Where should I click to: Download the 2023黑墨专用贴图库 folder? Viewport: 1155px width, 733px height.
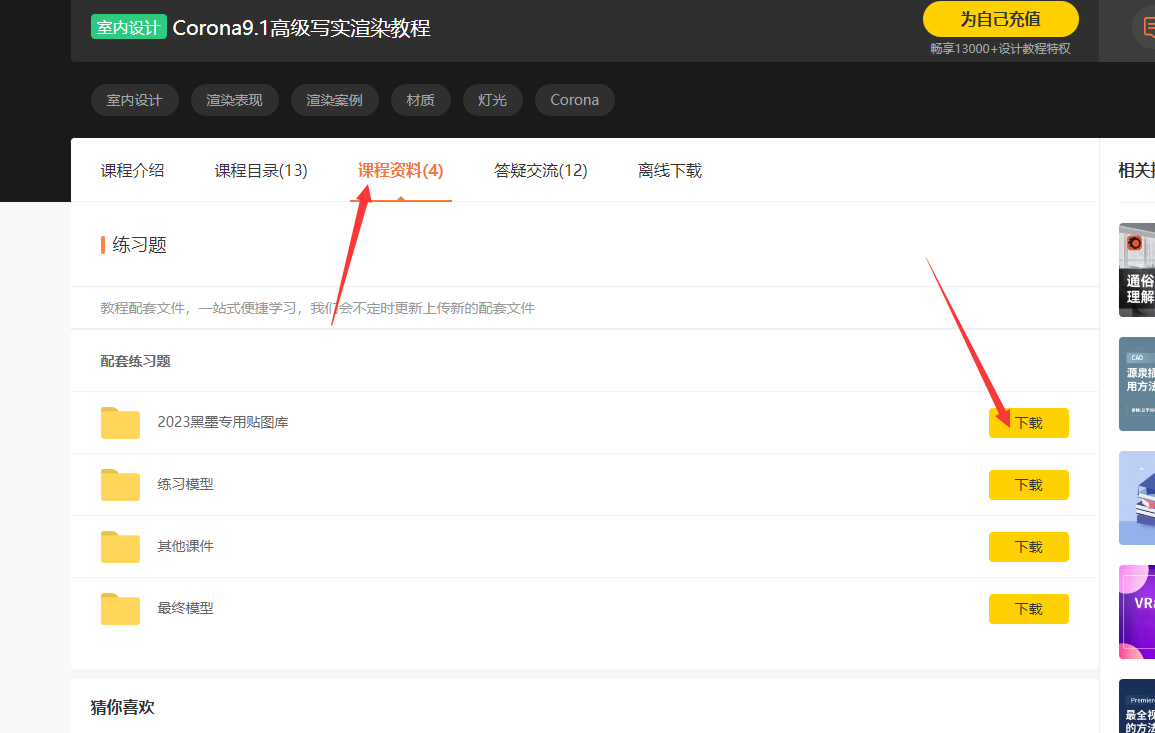pos(1028,423)
